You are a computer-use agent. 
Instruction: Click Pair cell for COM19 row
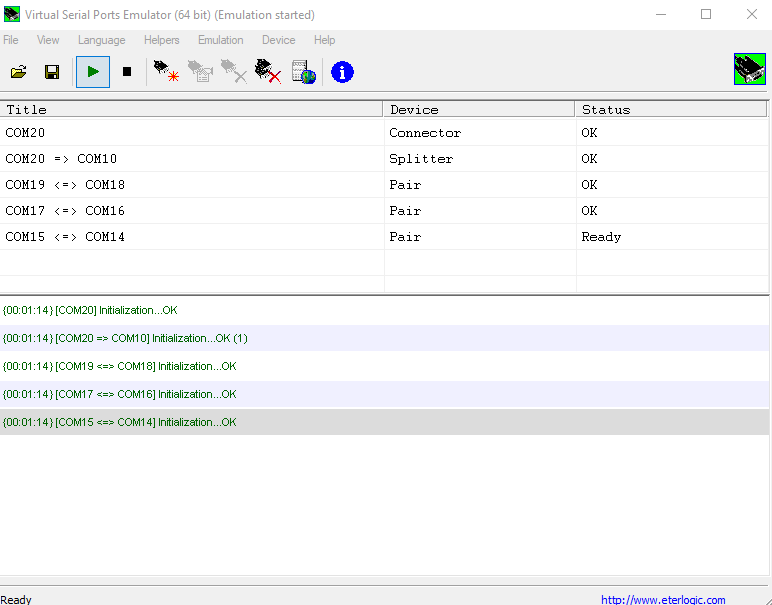click(480, 185)
